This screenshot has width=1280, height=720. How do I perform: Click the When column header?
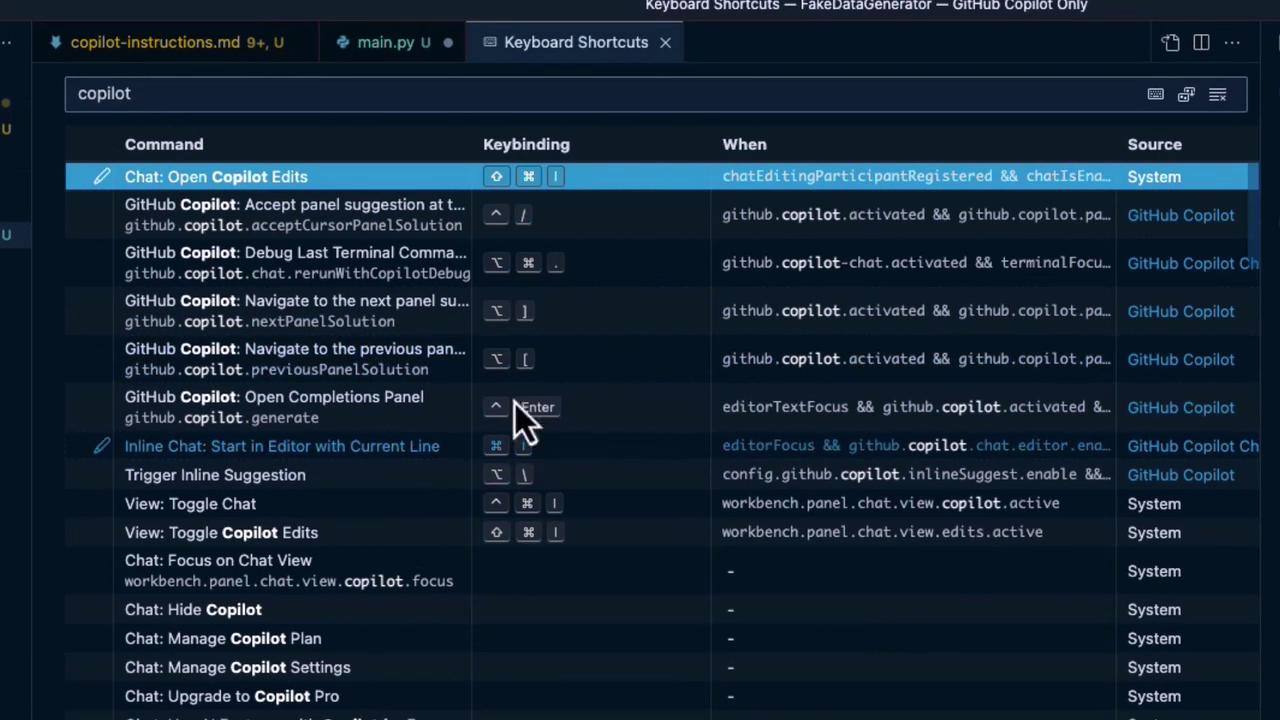pos(744,145)
